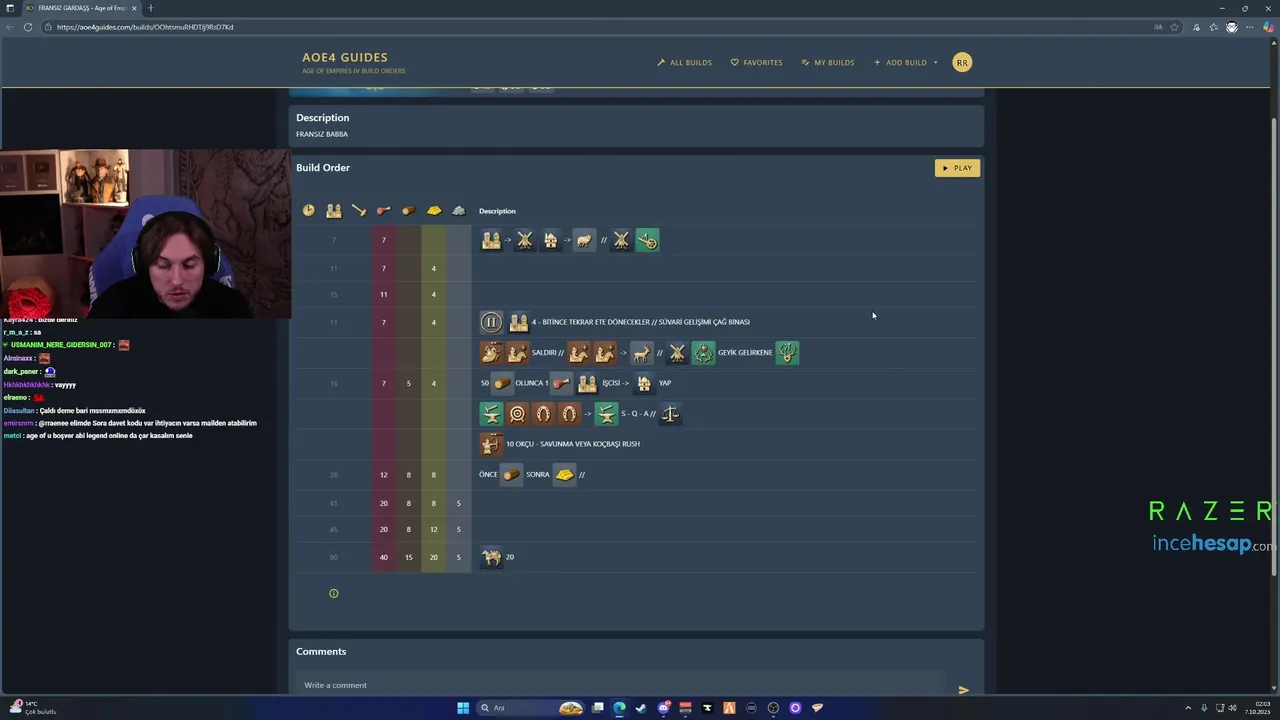Click the browser address bar URL

145,27
